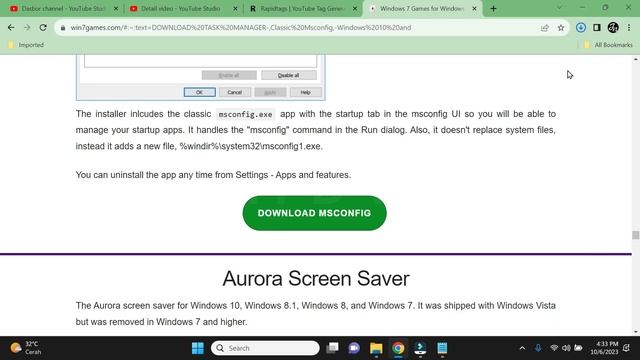Close the Detail video tab
640x360 pixels.
pyautogui.click(x=235, y=9)
